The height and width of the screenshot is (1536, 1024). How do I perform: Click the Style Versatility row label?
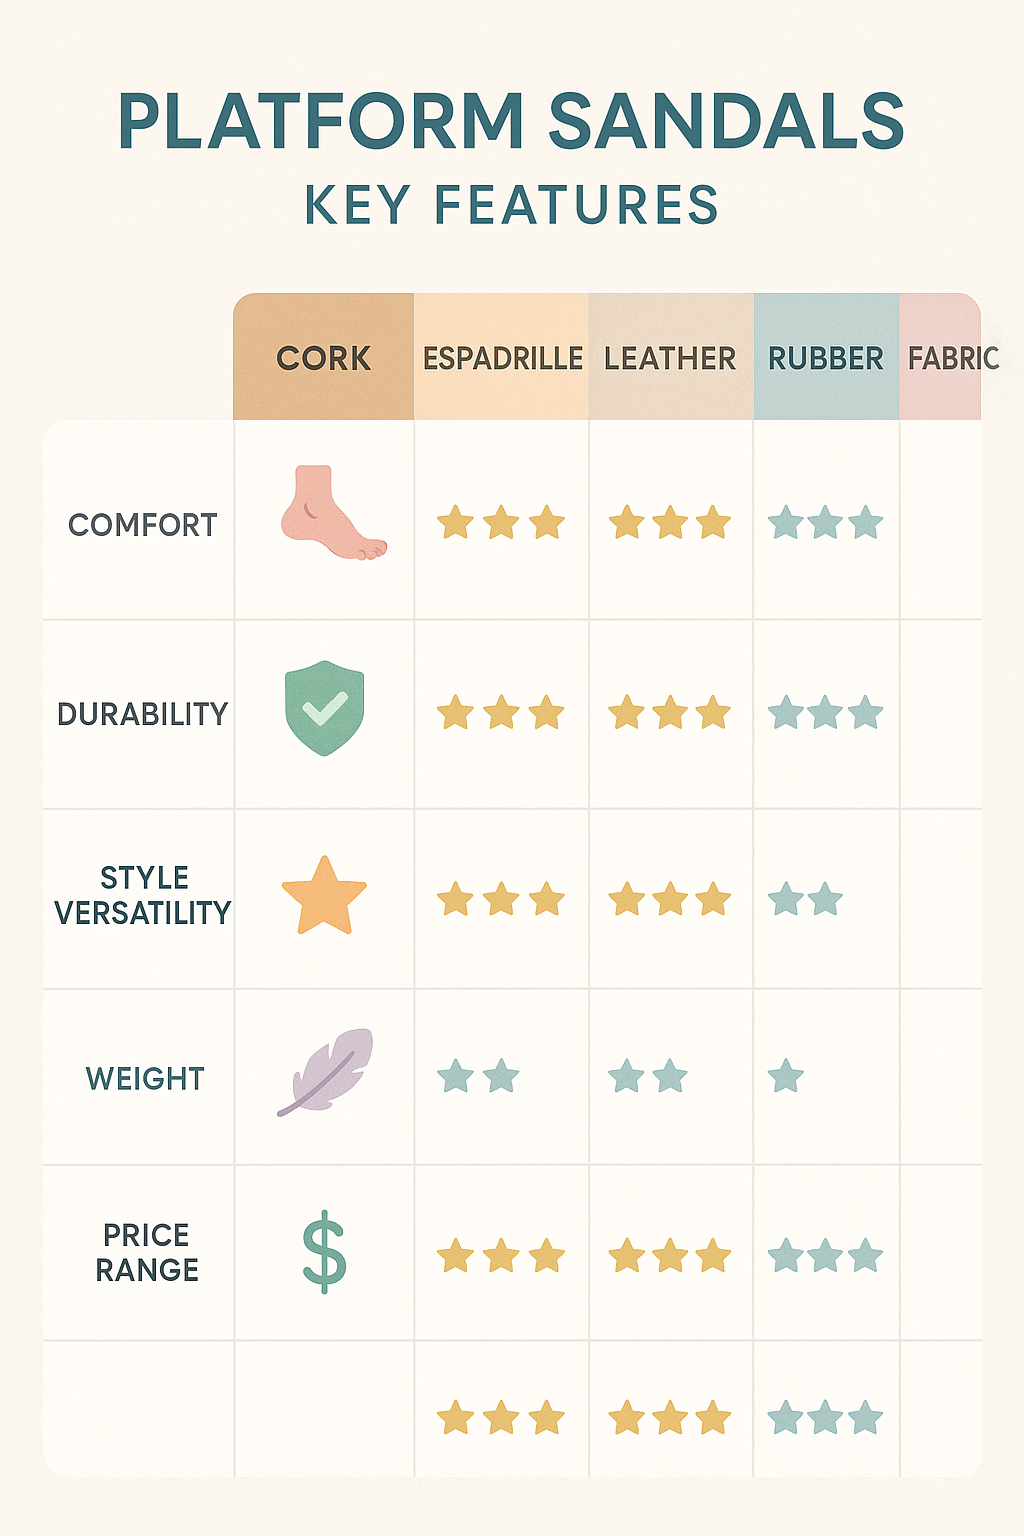[143, 895]
